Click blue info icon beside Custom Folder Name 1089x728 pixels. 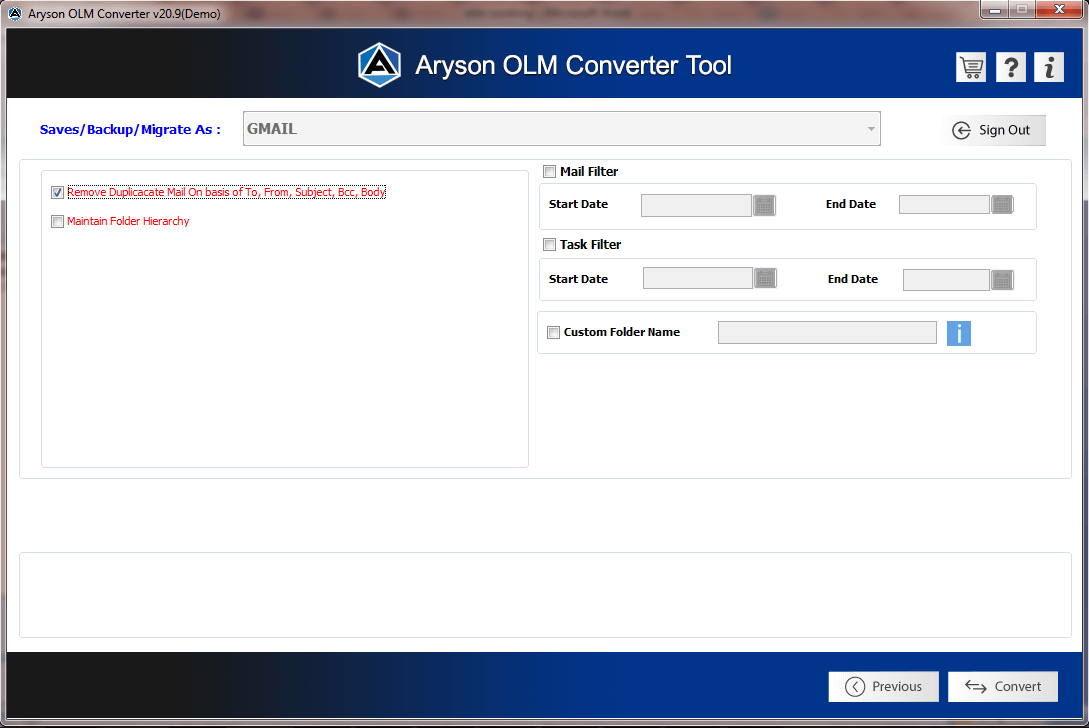click(958, 333)
